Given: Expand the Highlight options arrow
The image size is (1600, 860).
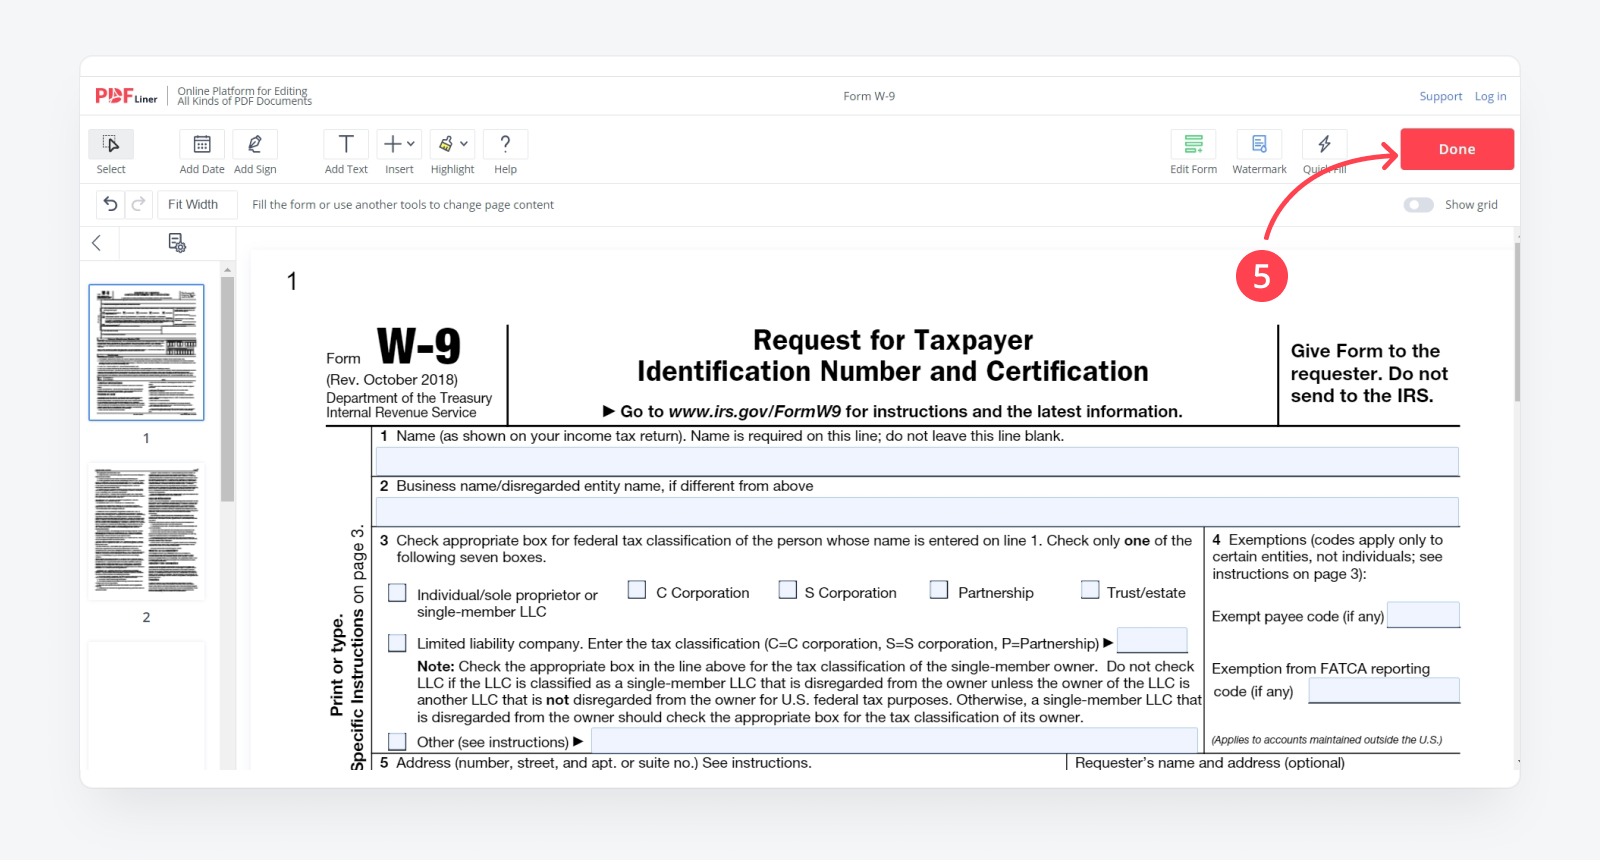Looking at the screenshot, I should pyautogui.click(x=464, y=144).
